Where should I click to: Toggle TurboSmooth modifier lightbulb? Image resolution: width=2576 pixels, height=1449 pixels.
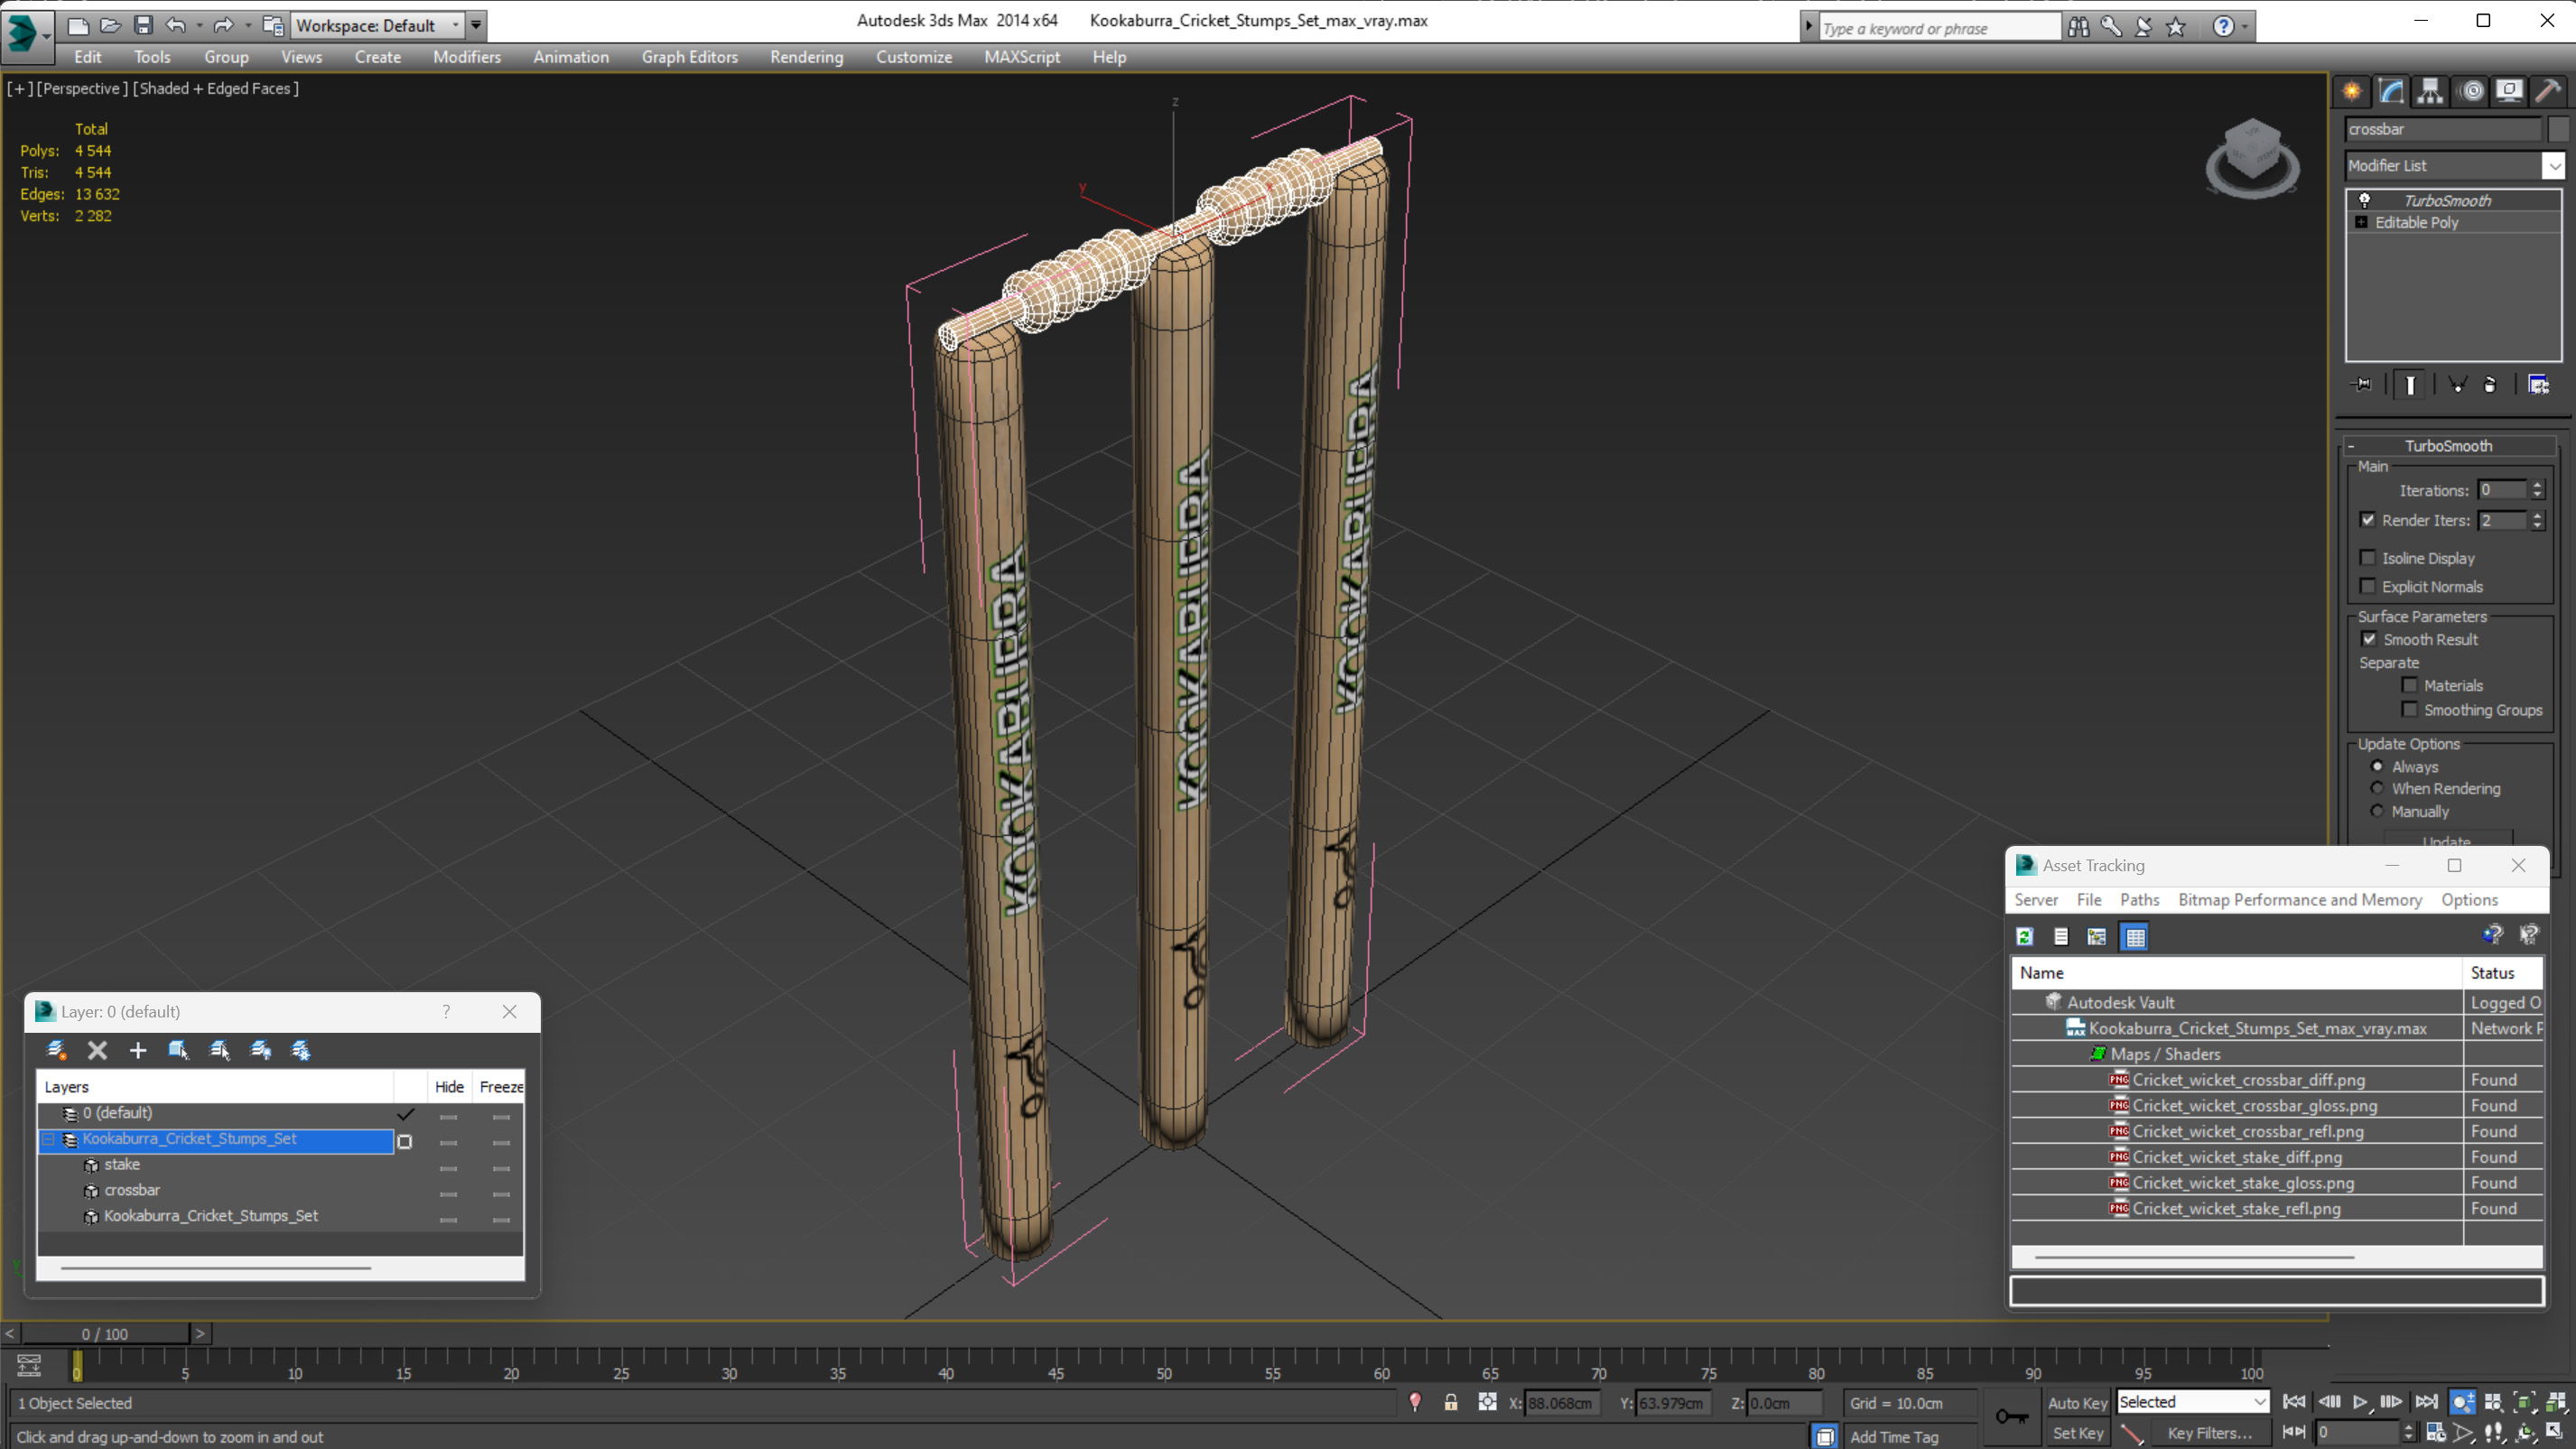[x=2364, y=200]
